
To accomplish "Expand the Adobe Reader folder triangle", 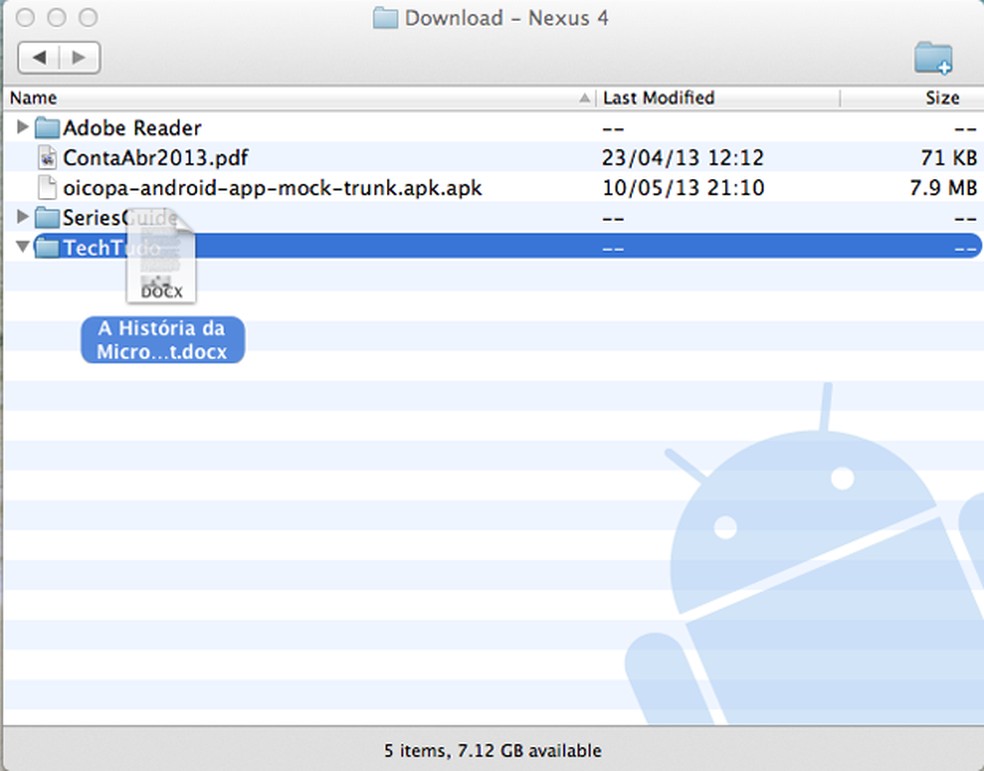I will 23,127.
